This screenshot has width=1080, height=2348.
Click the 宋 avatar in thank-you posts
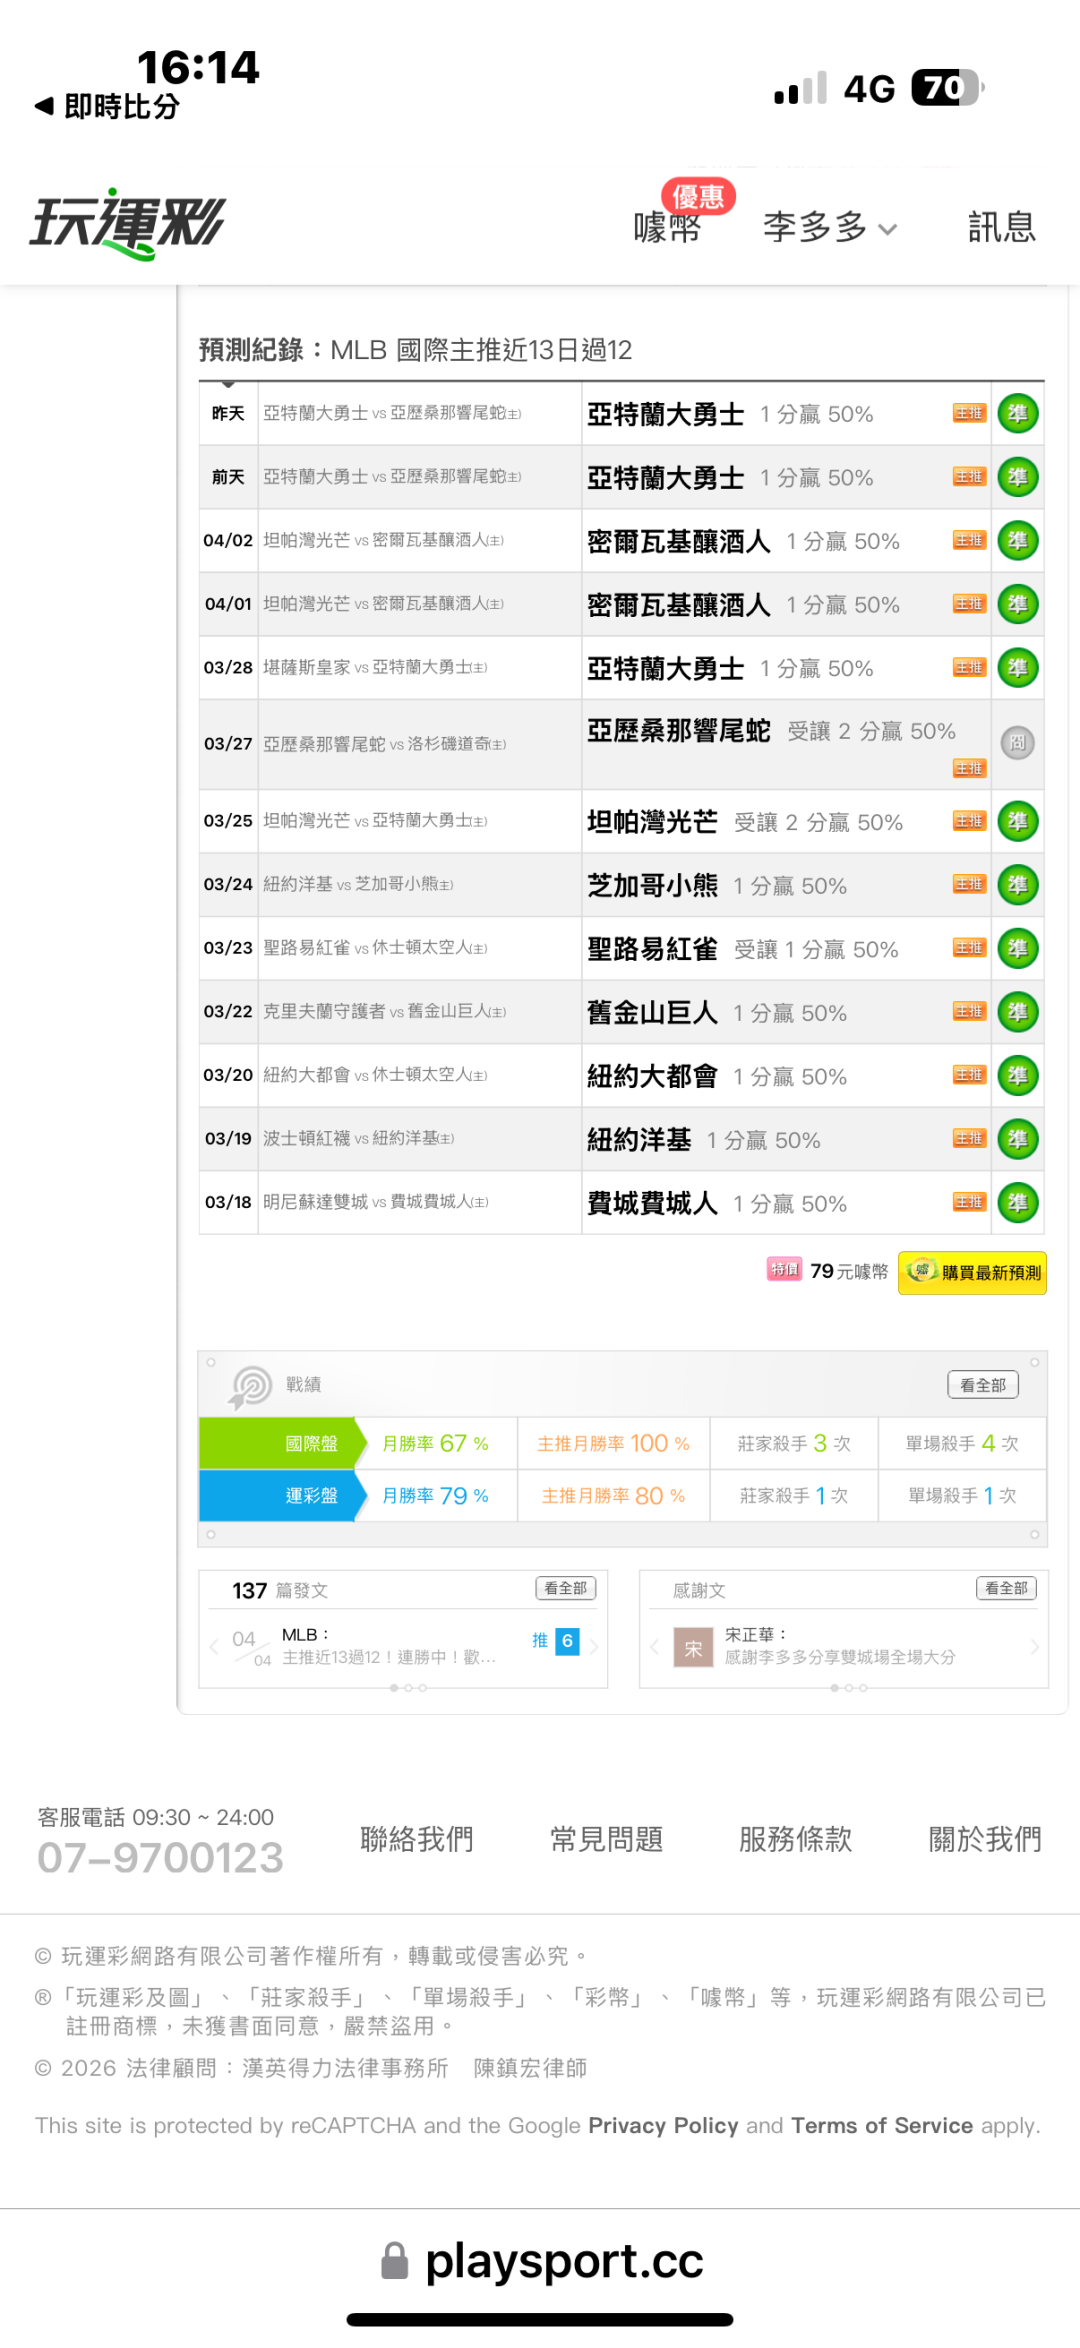pyautogui.click(x=693, y=1648)
